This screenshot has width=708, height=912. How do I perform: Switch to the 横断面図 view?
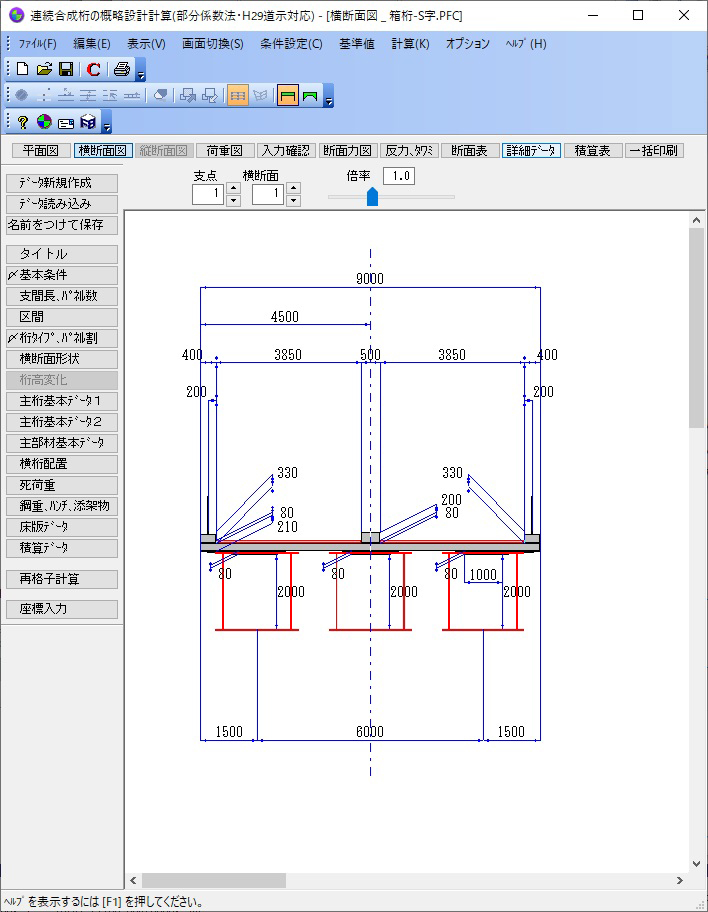(x=103, y=151)
